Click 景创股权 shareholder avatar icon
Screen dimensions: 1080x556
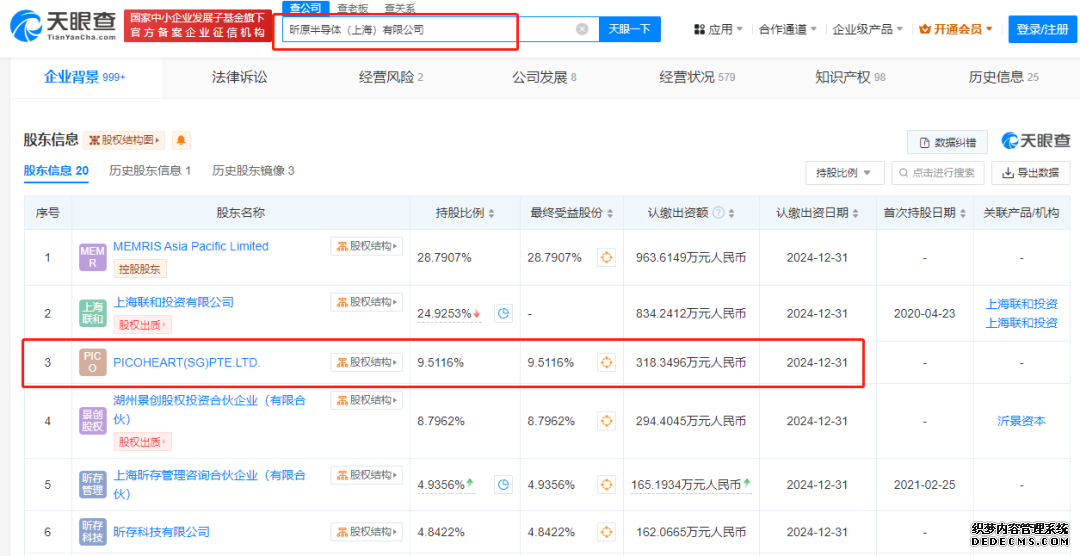(92, 420)
